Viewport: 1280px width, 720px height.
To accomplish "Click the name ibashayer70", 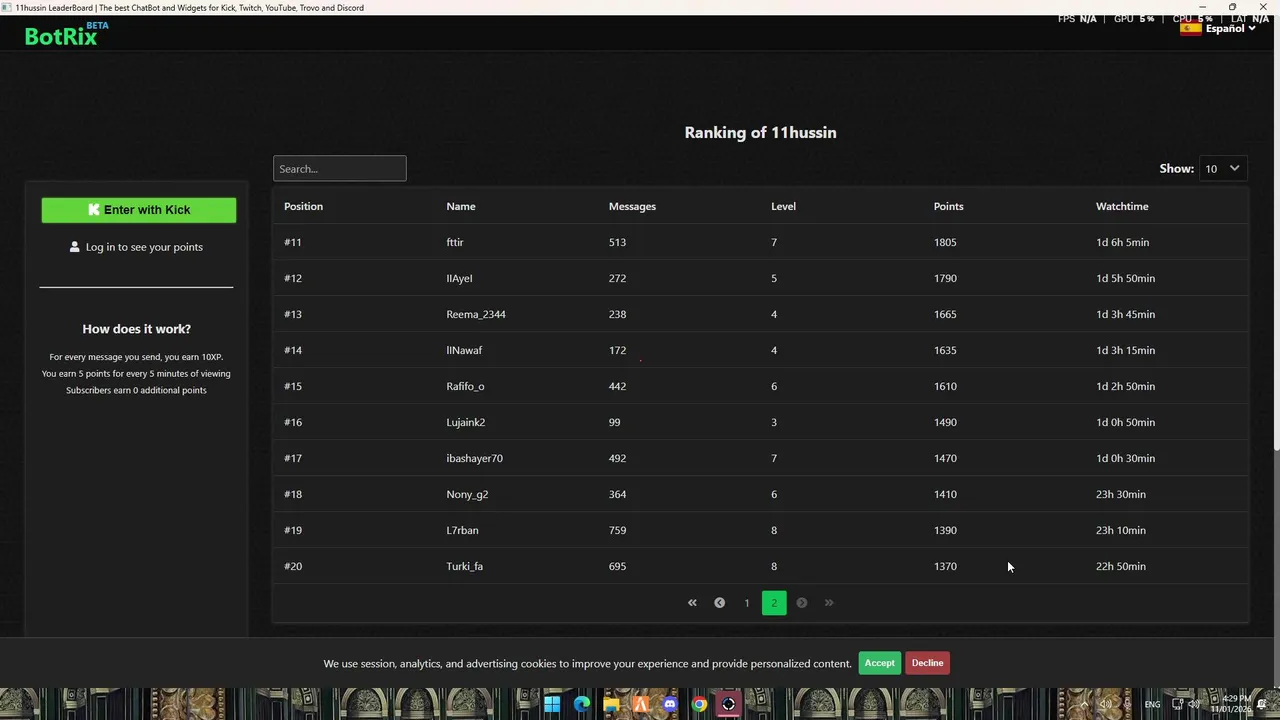I will tap(475, 458).
